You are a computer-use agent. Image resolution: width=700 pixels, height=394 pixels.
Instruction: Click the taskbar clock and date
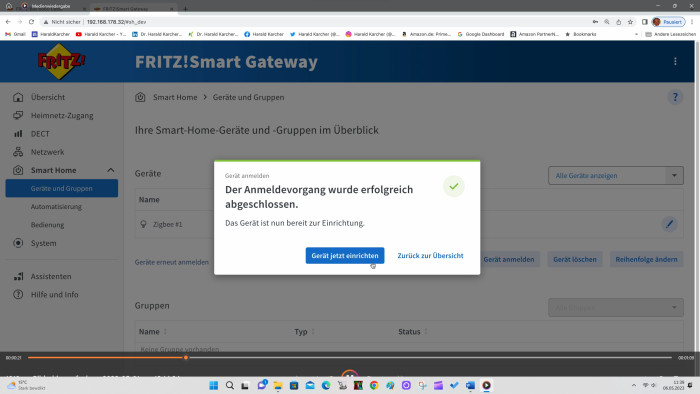coord(674,385)
